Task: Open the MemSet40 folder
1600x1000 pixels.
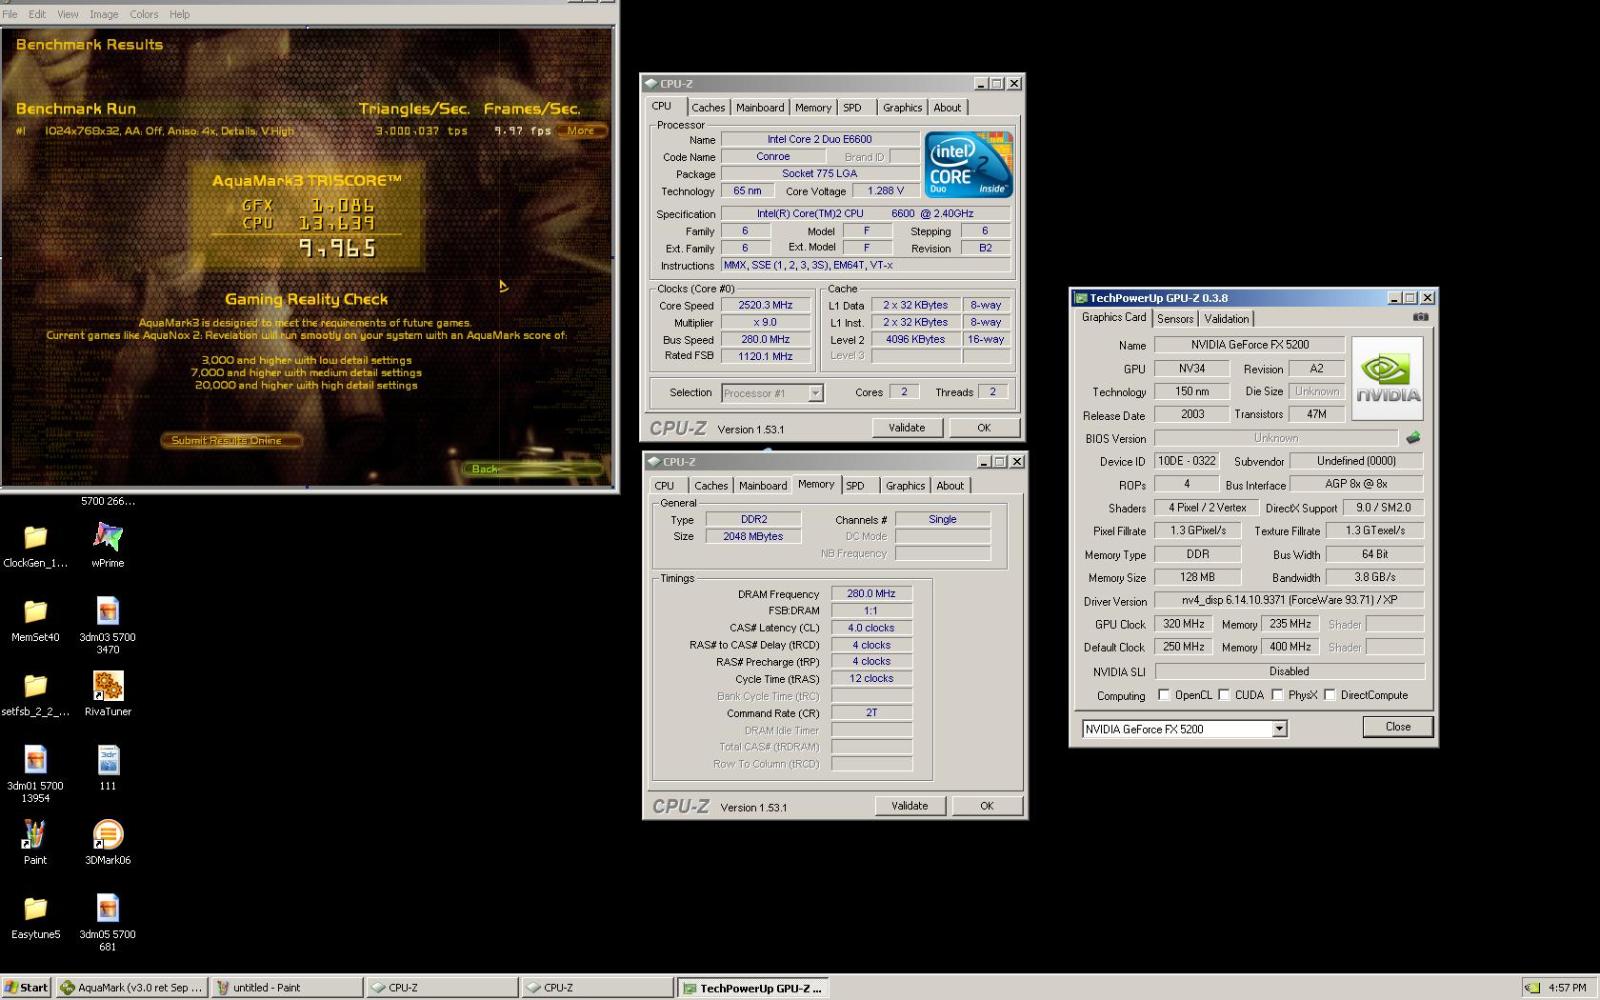Action: 35,620
